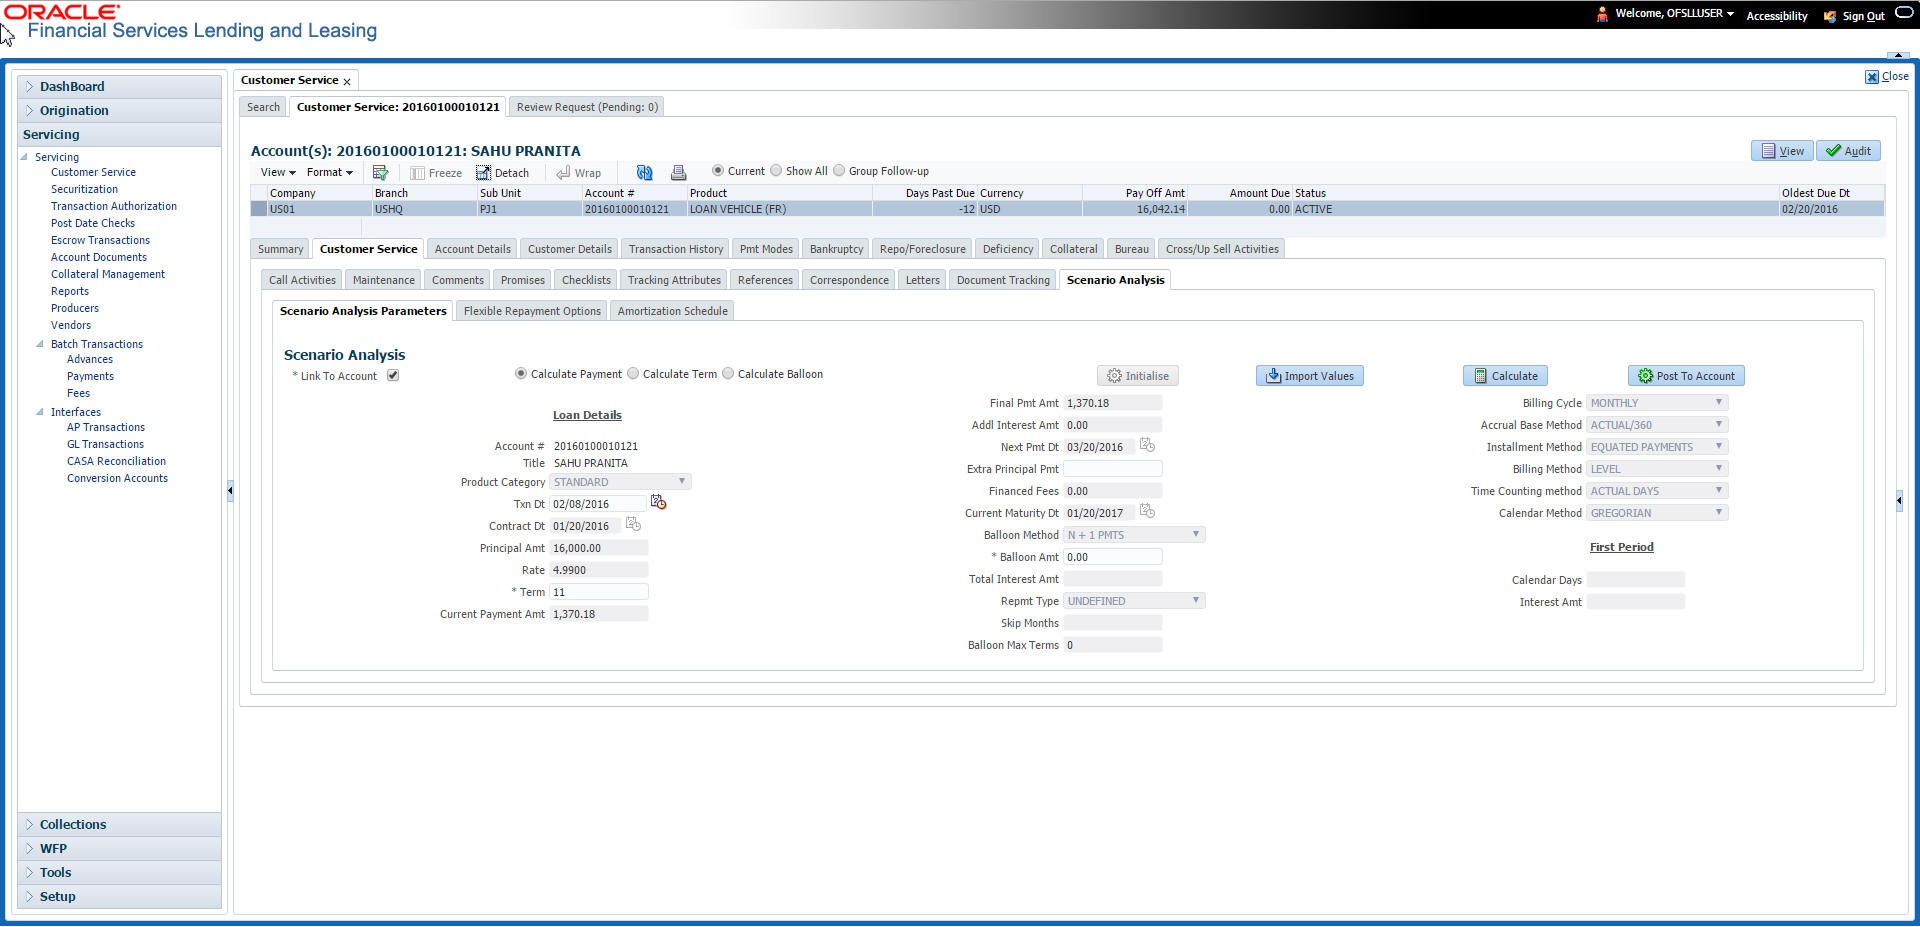Switch to the Transaction History tab
1920x927 pixels.
pyautogui.click(x=676, y=249)
